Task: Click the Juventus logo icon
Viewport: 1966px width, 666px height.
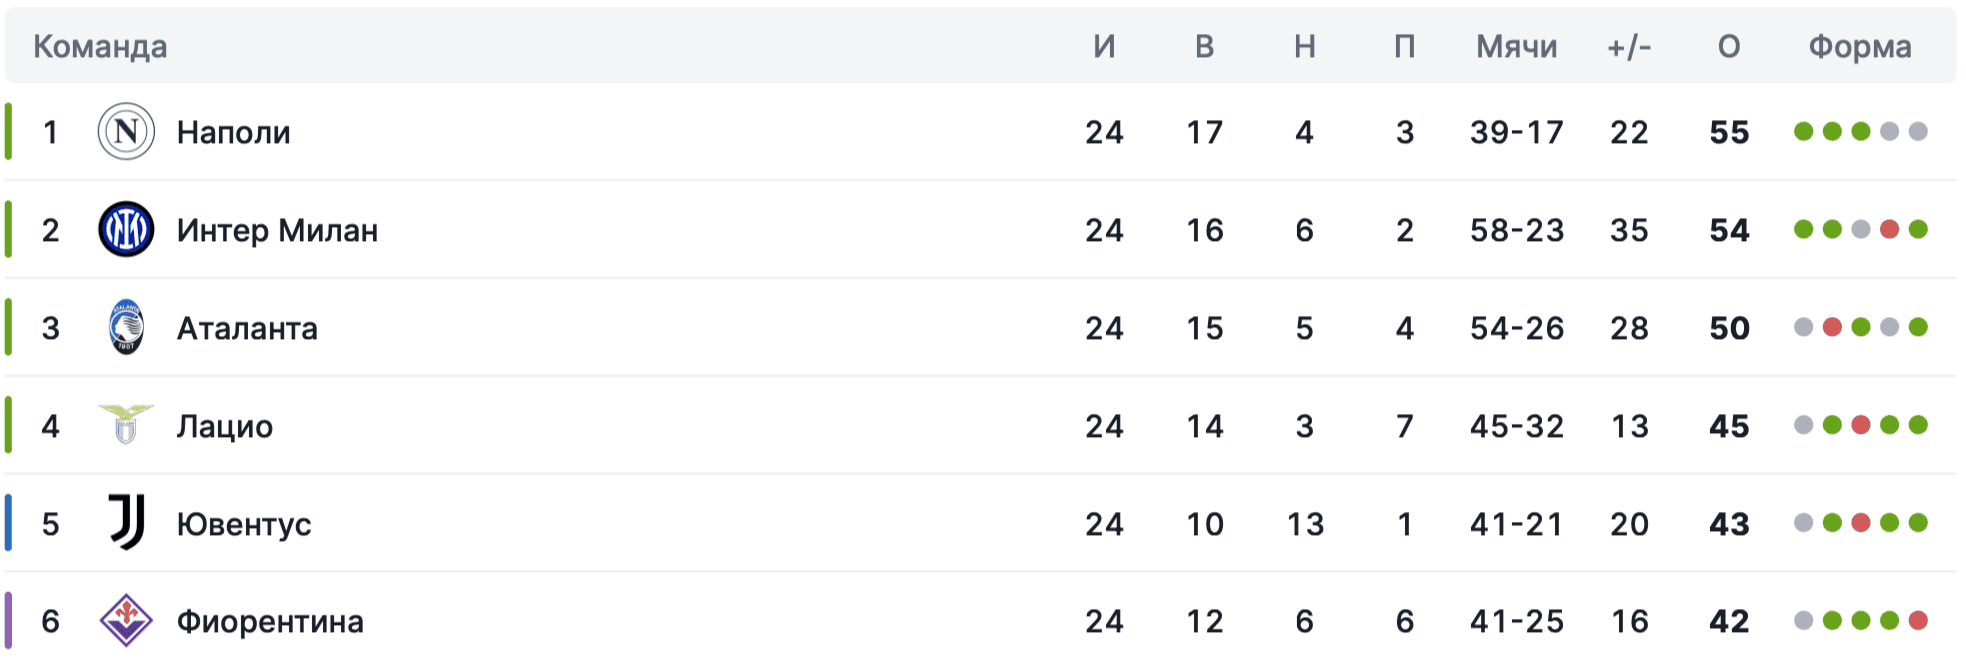Action: pyautogui.click(x=126, y=523)
